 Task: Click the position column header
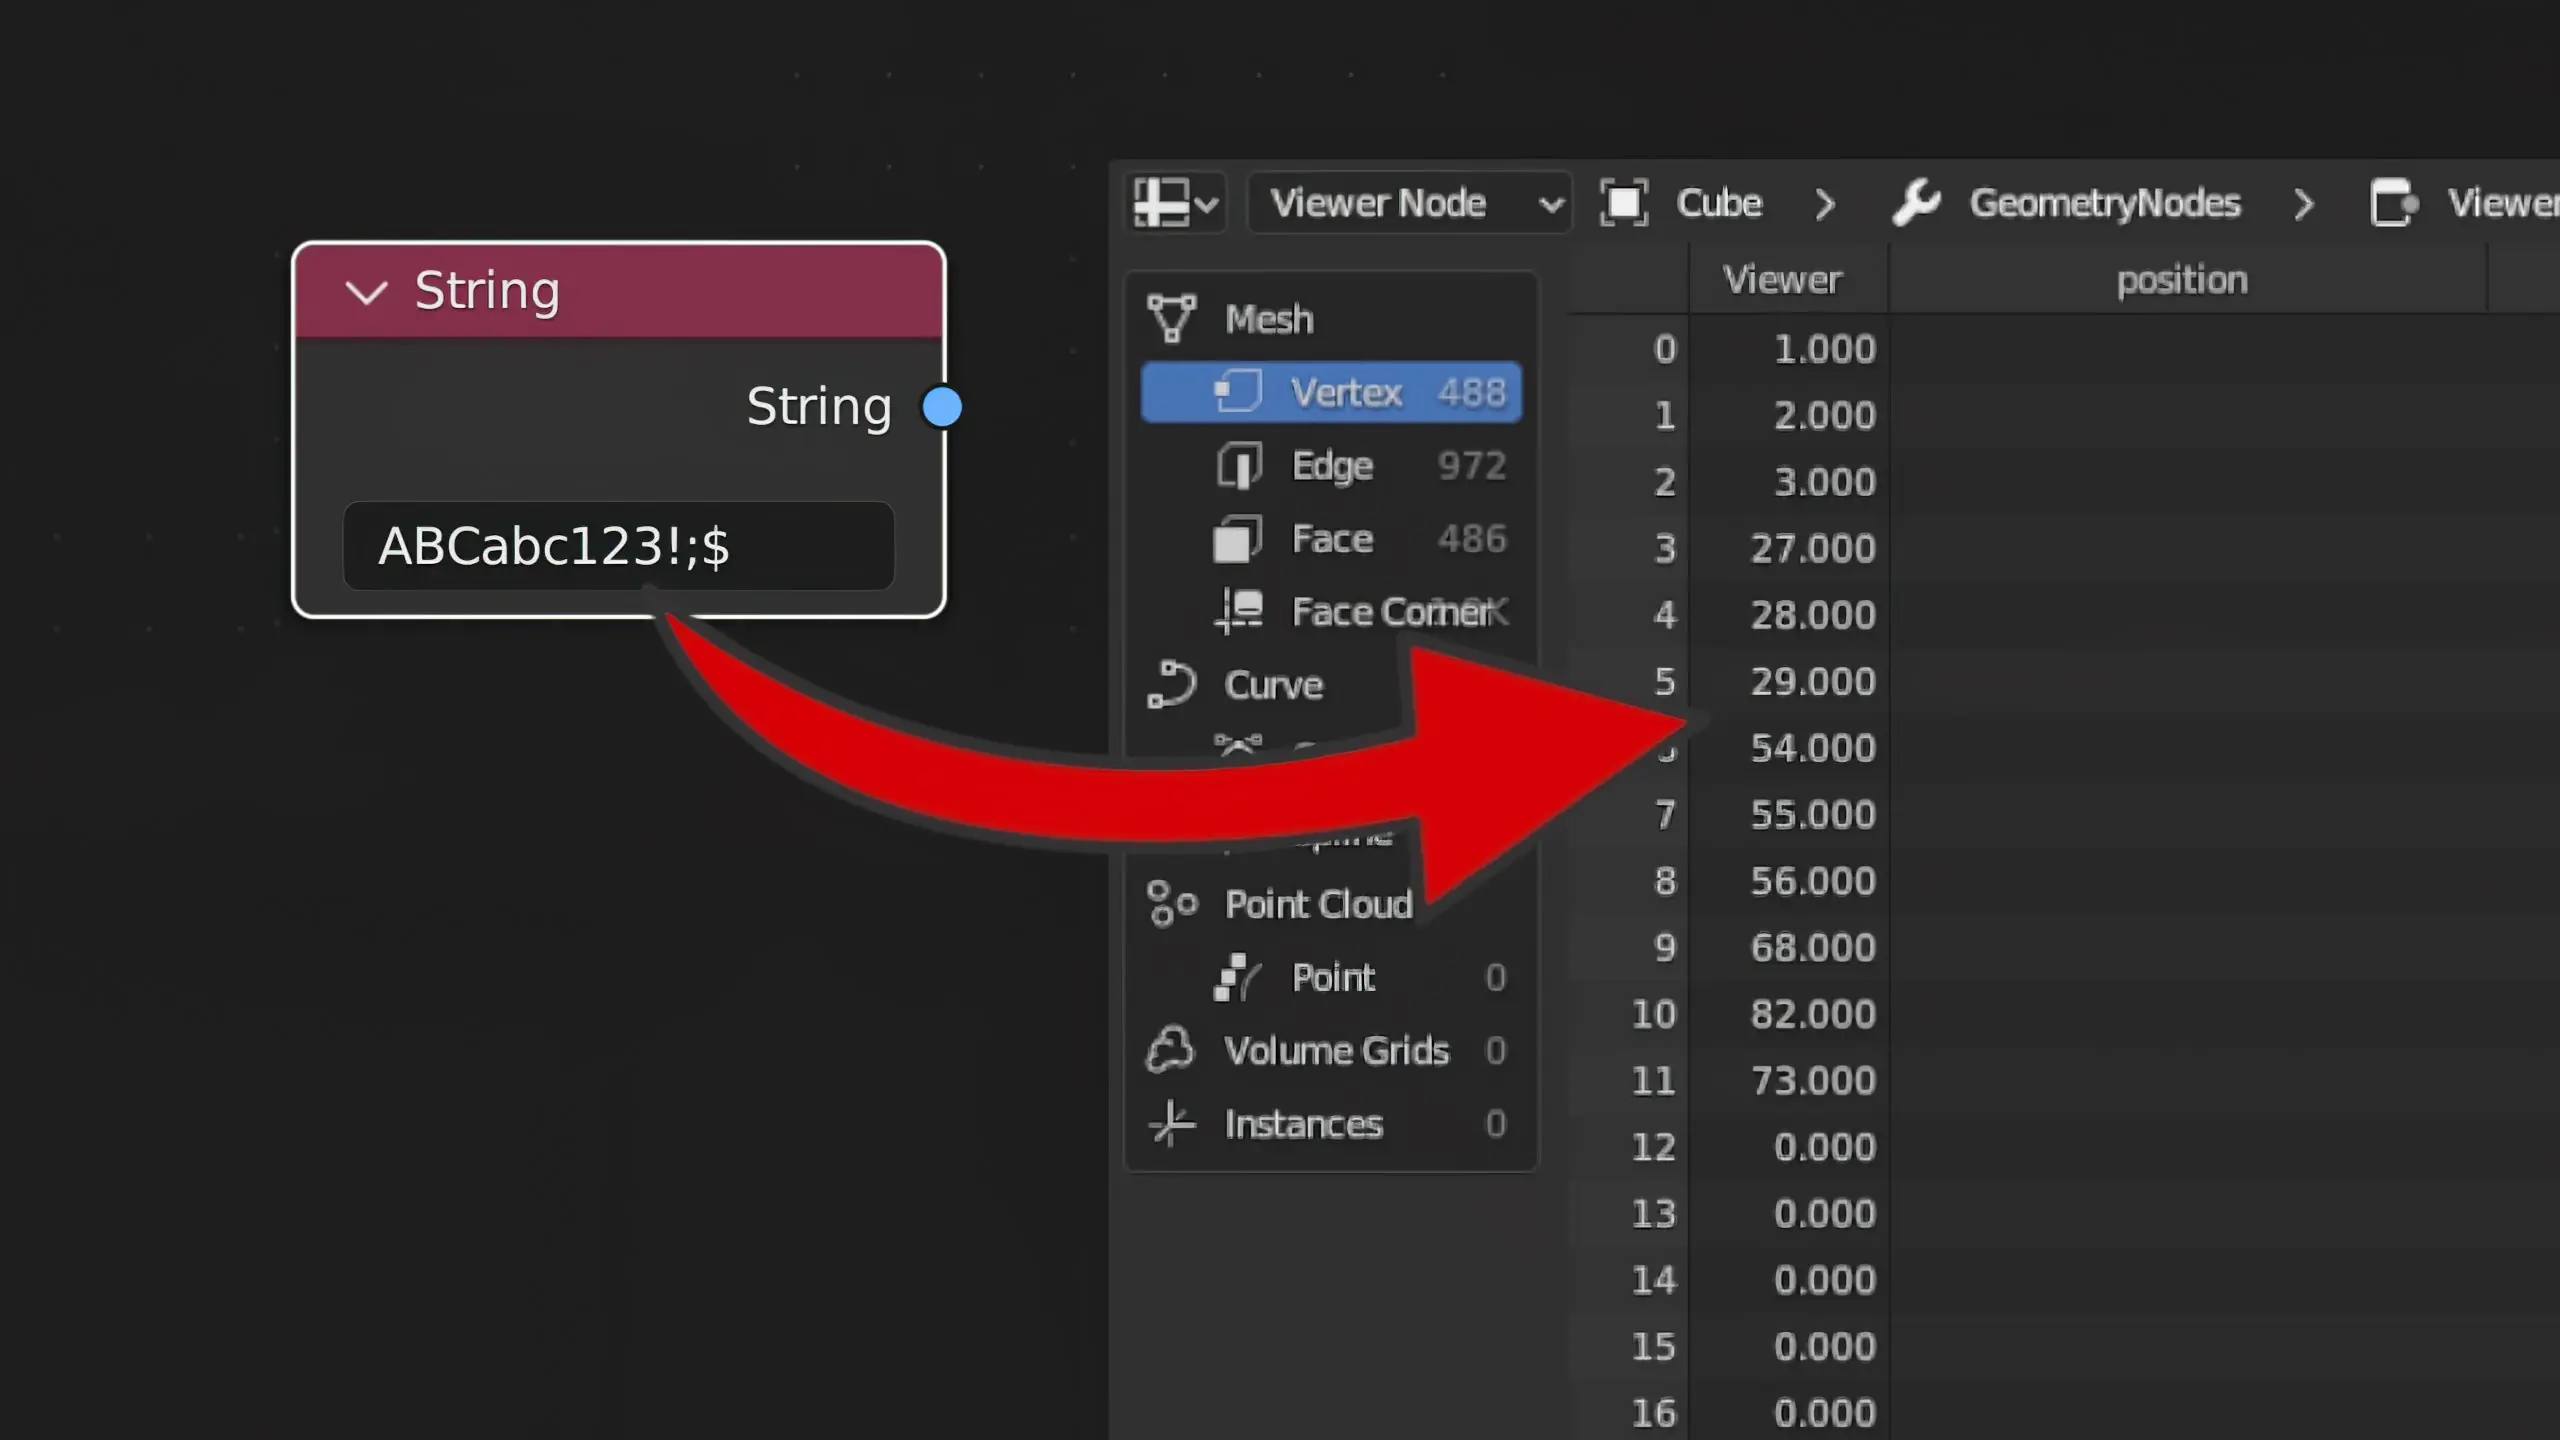[2182, 280]
